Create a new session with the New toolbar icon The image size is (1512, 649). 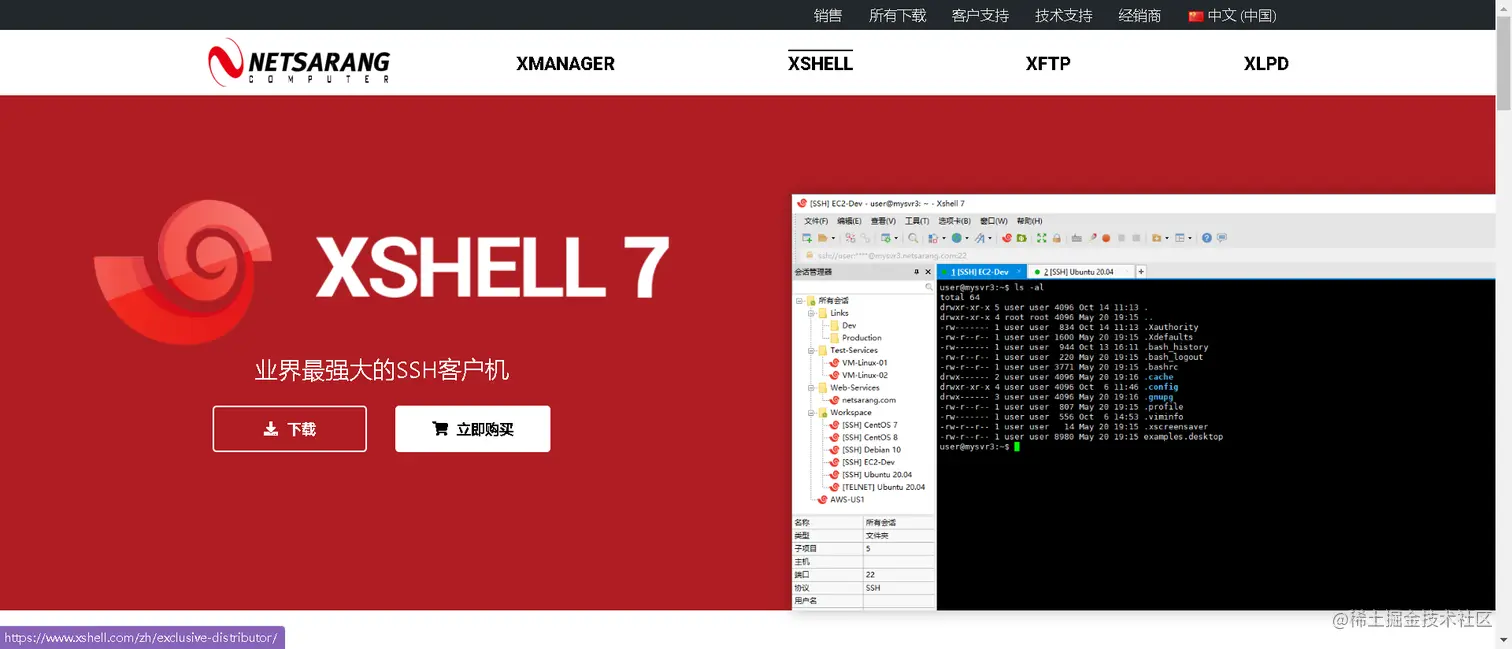(806, 238)
